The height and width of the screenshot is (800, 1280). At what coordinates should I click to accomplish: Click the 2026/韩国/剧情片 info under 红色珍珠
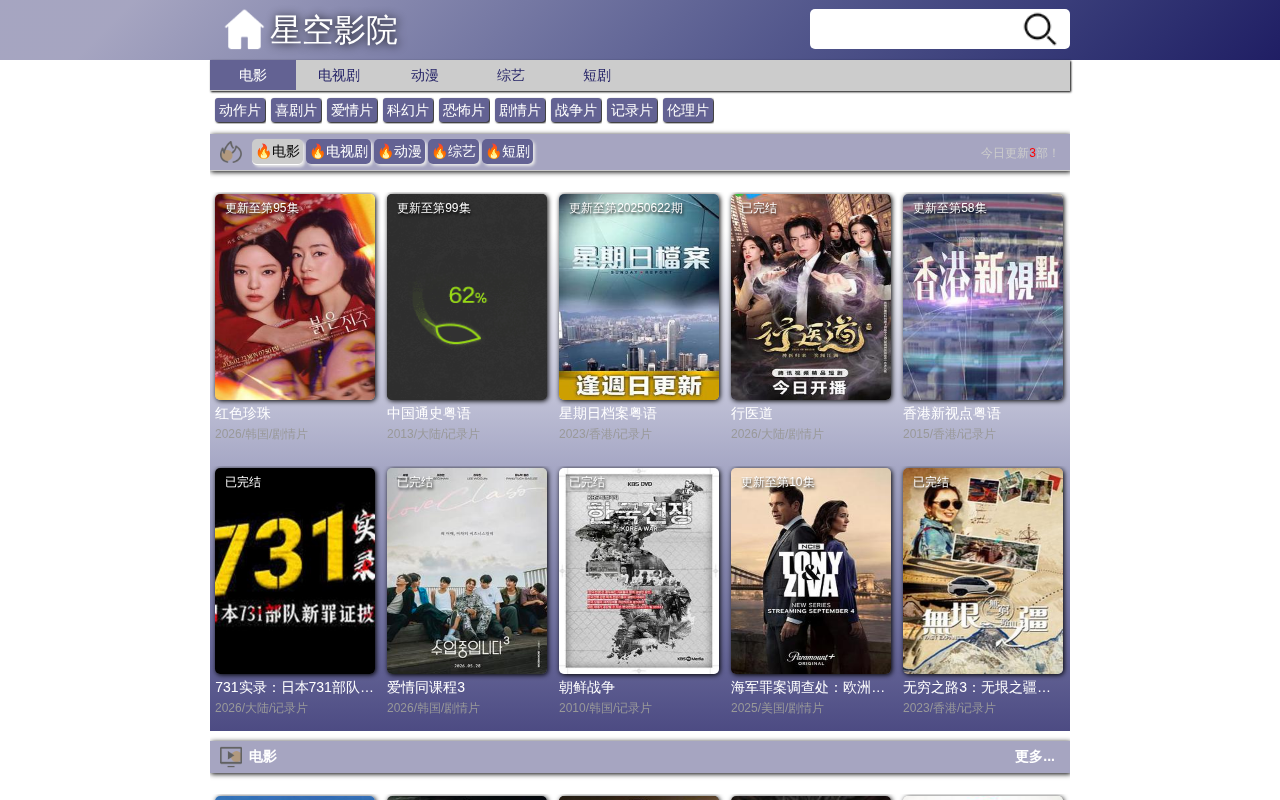point(262,434)
